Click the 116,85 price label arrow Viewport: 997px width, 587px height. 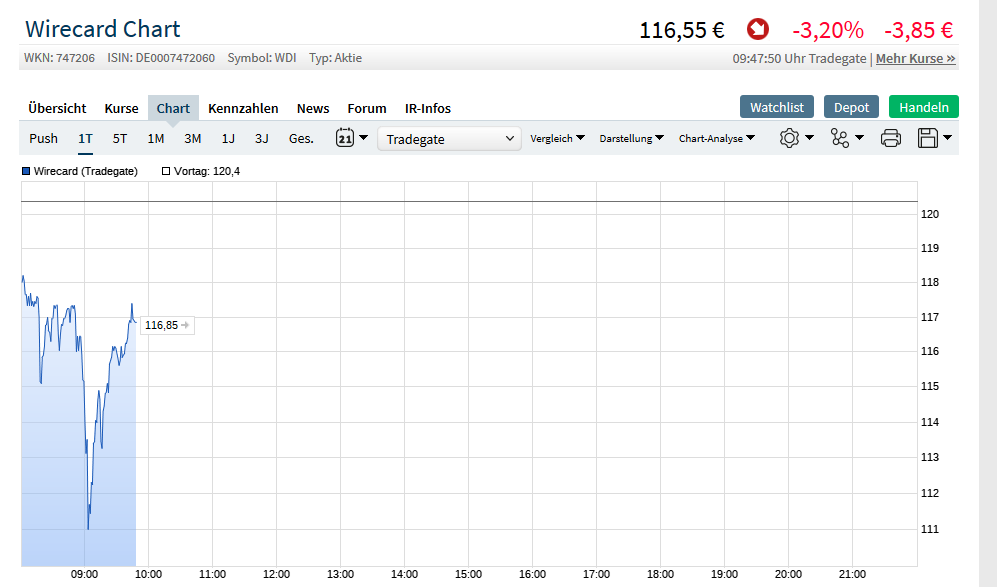185,325
